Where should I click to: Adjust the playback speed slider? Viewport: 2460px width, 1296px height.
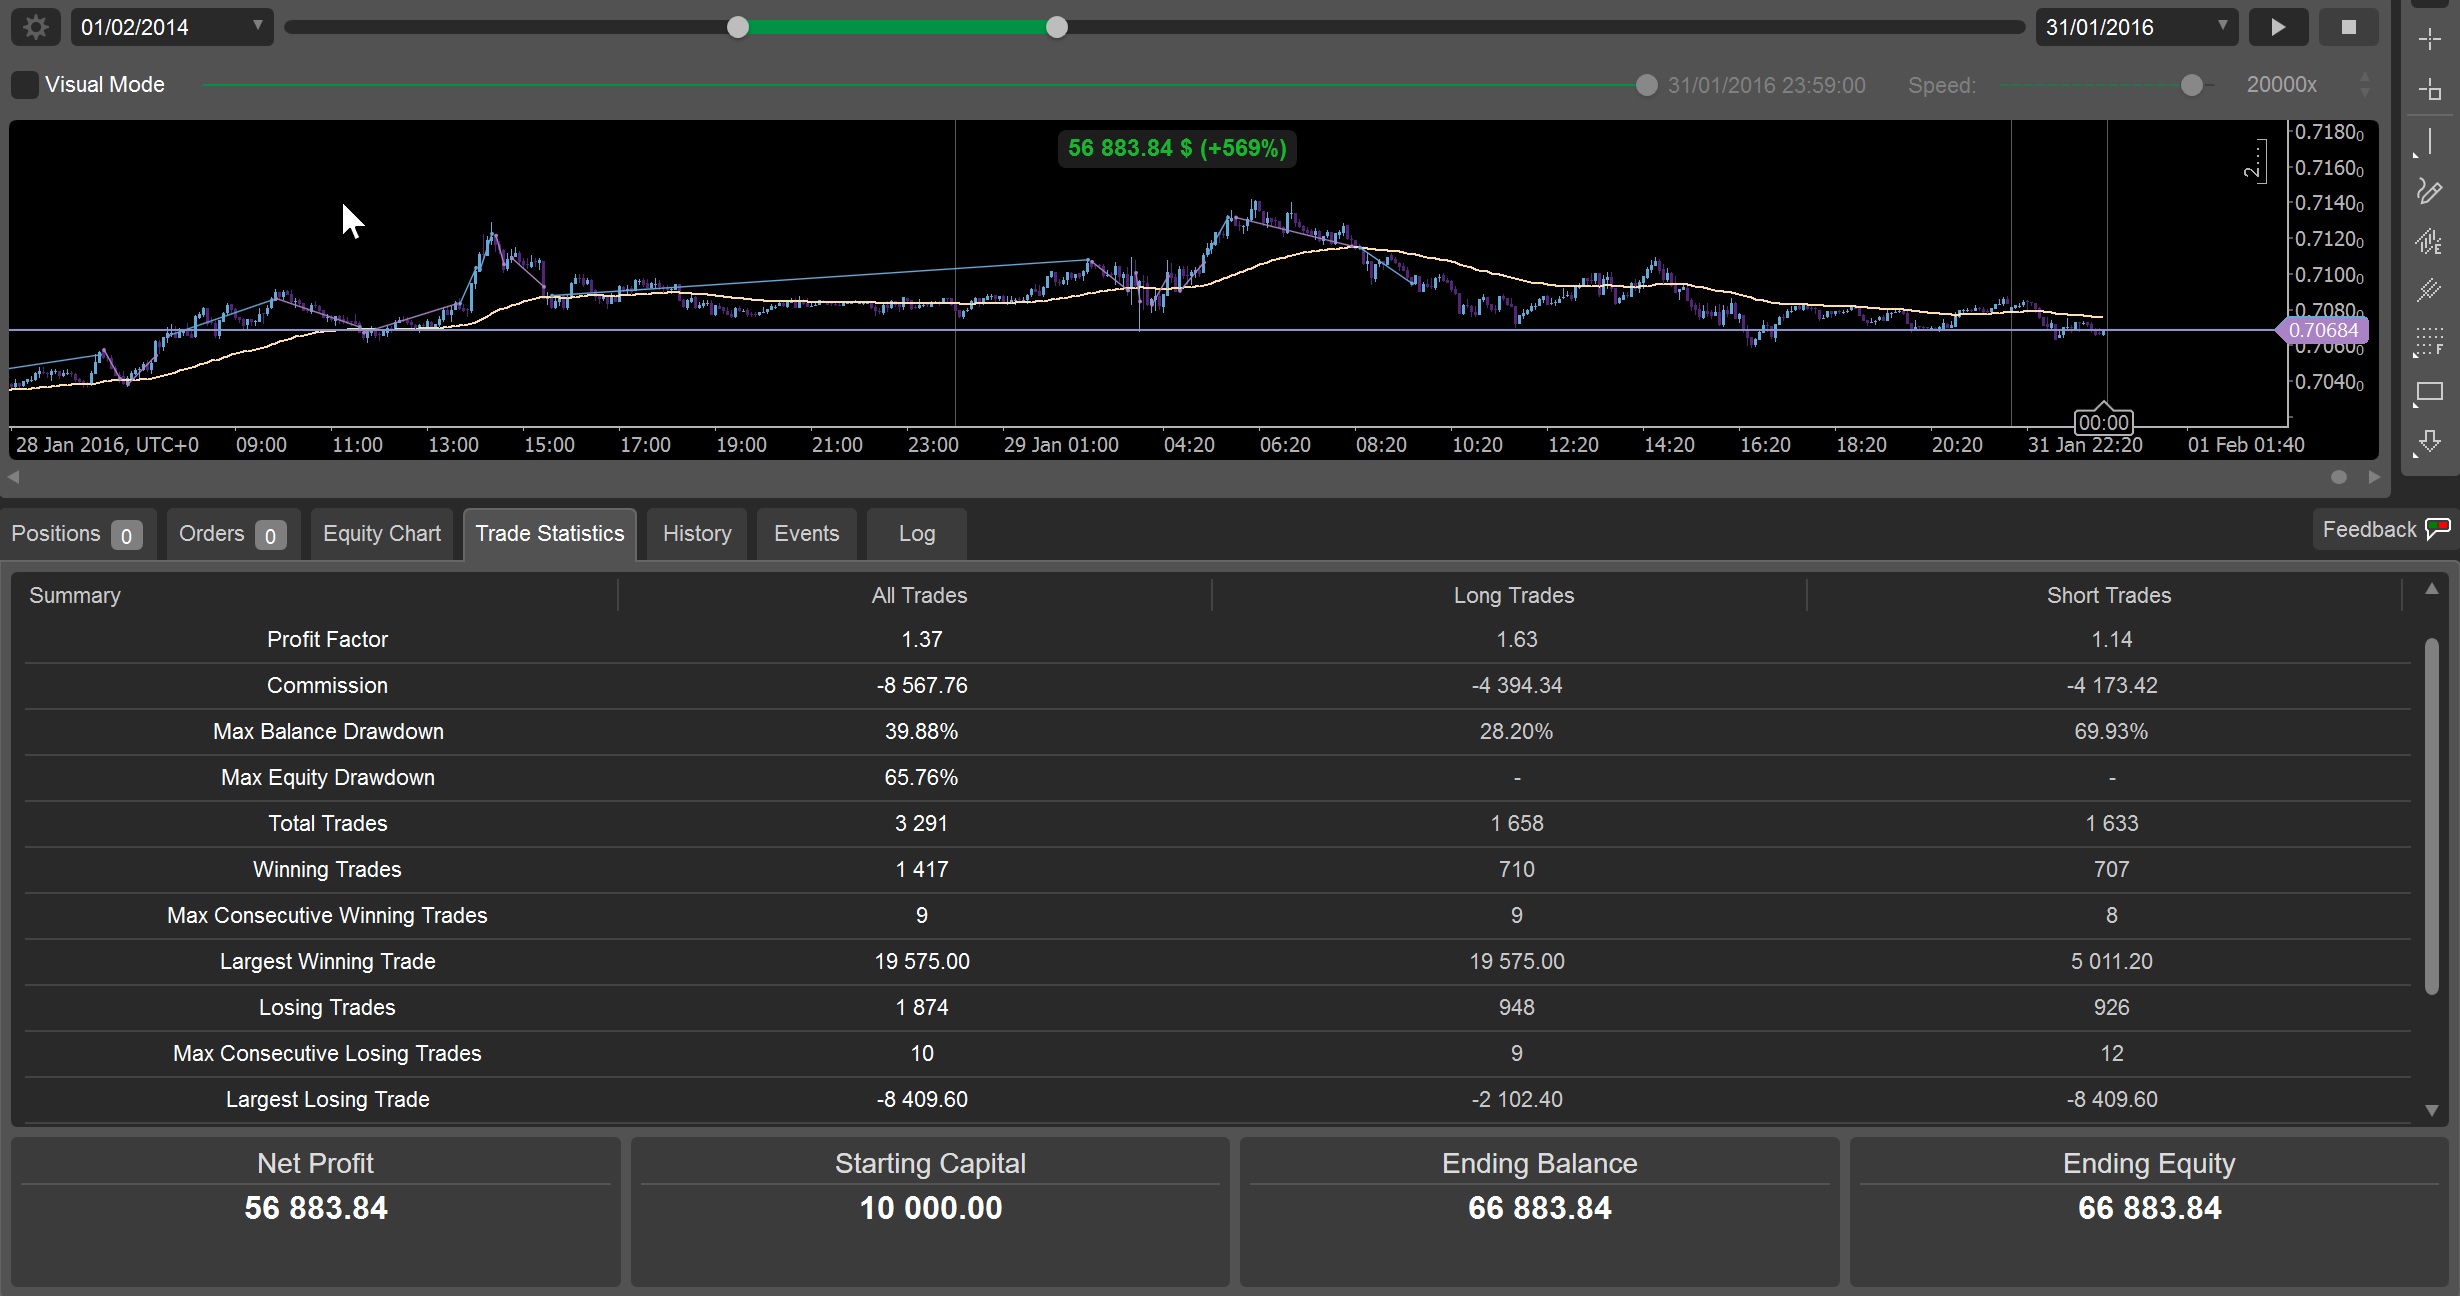(2191, 85)
